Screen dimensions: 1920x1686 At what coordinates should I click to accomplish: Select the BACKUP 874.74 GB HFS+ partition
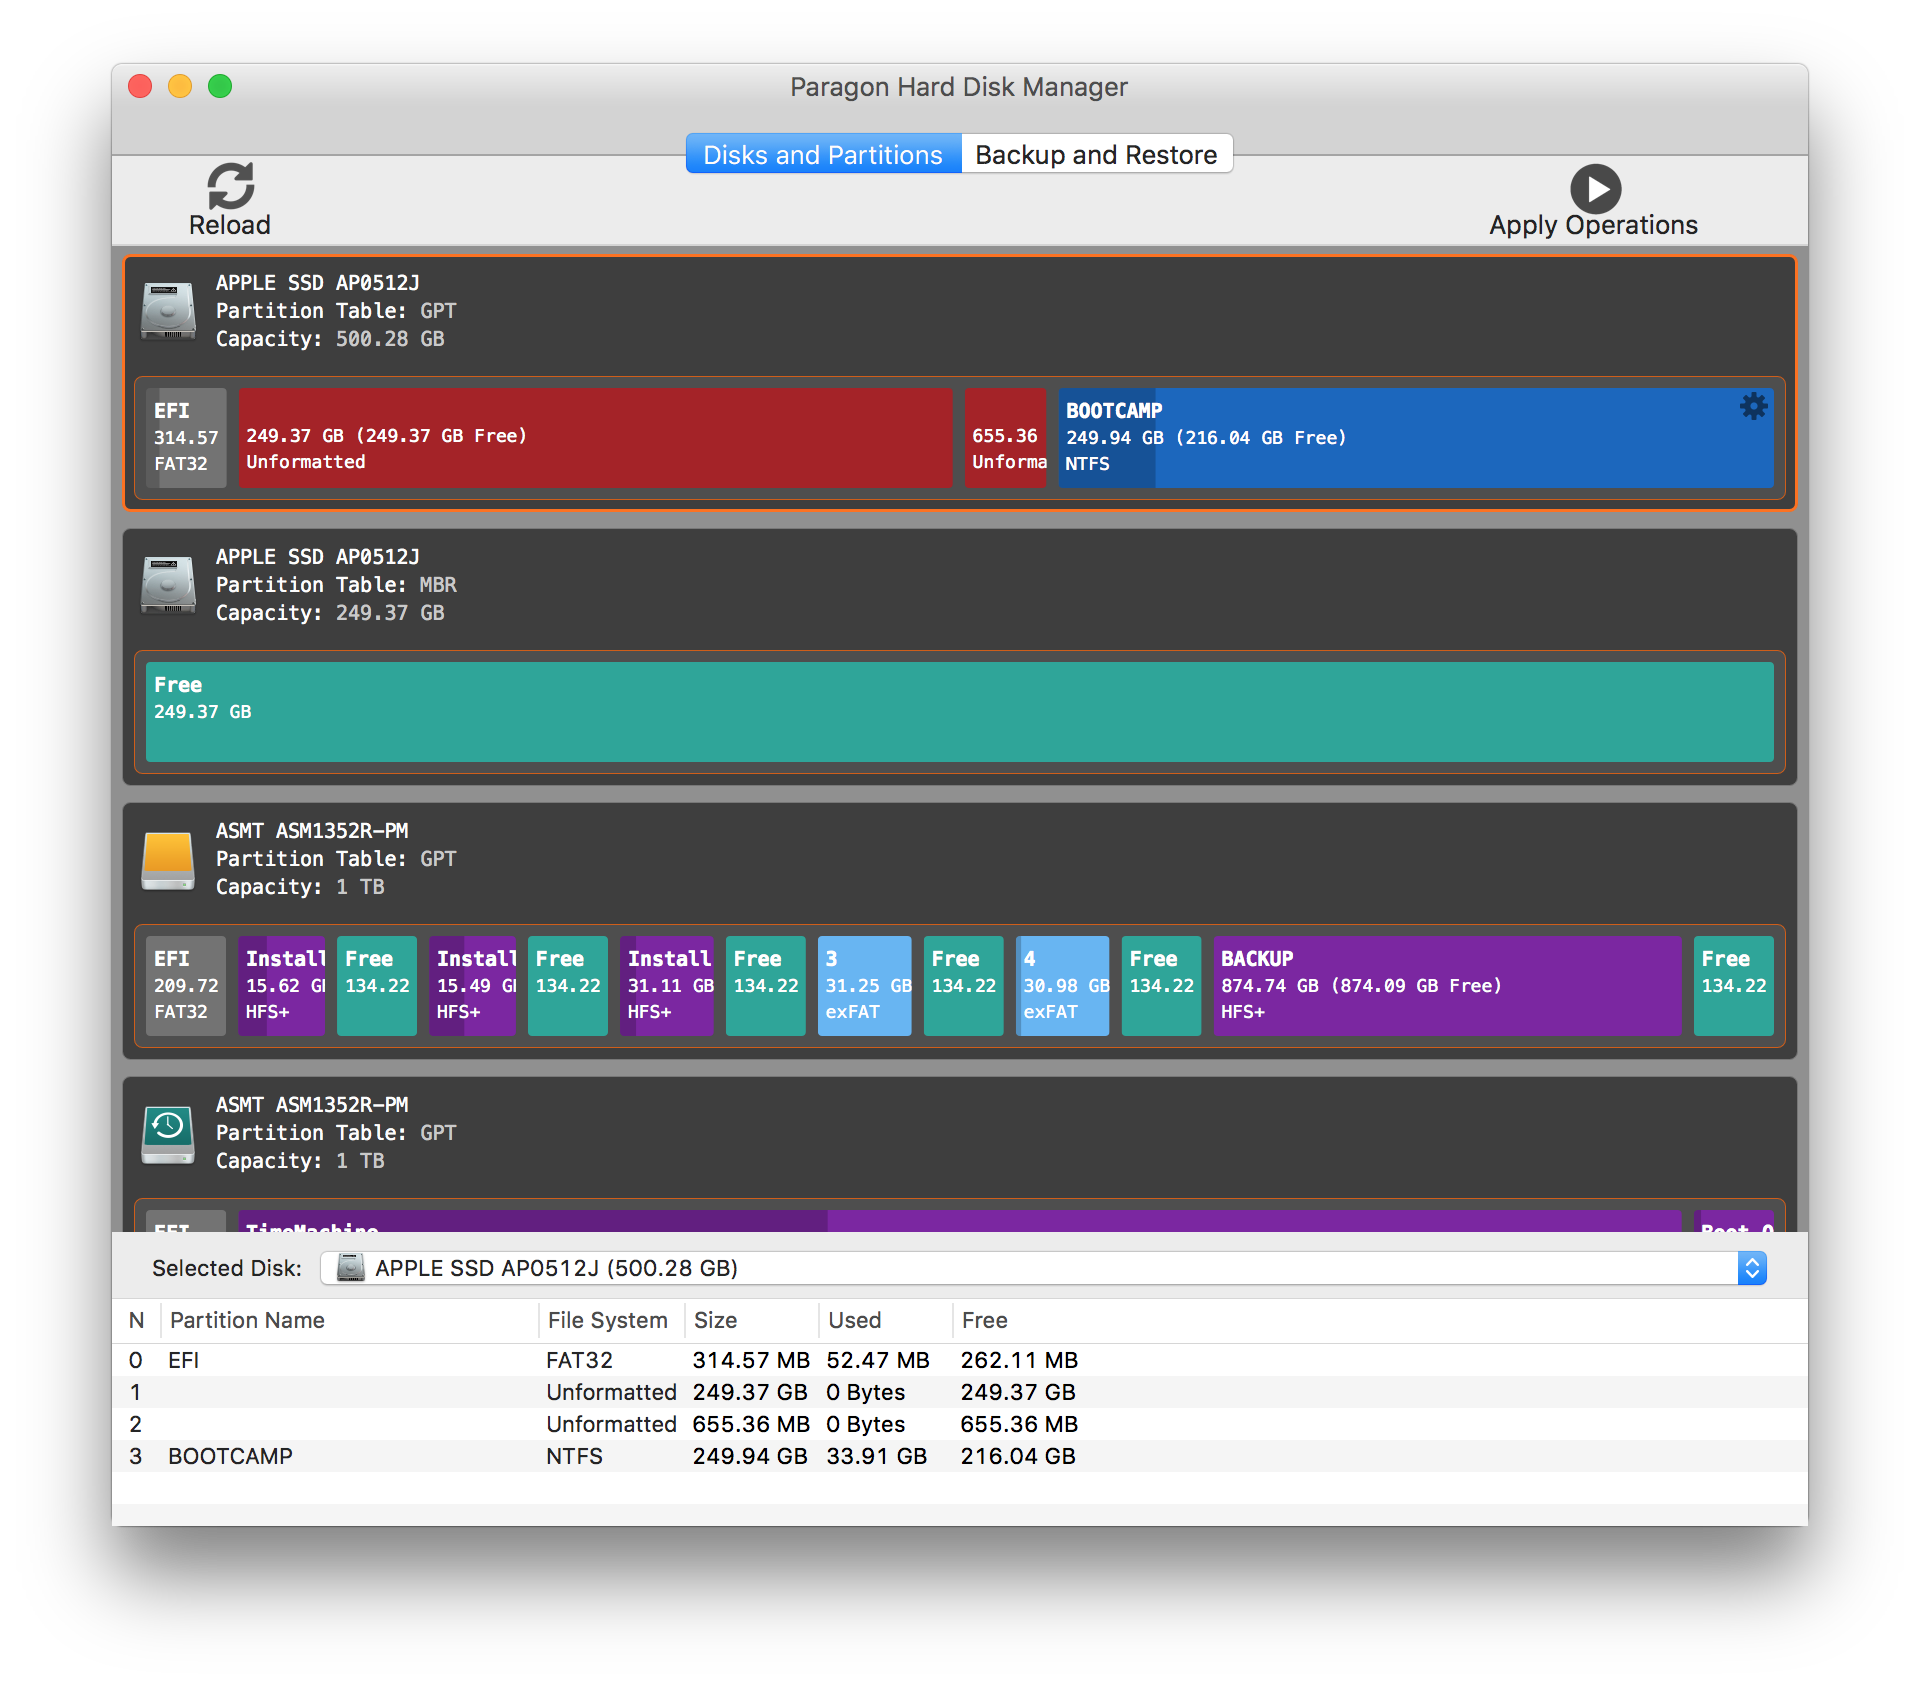1447,985
